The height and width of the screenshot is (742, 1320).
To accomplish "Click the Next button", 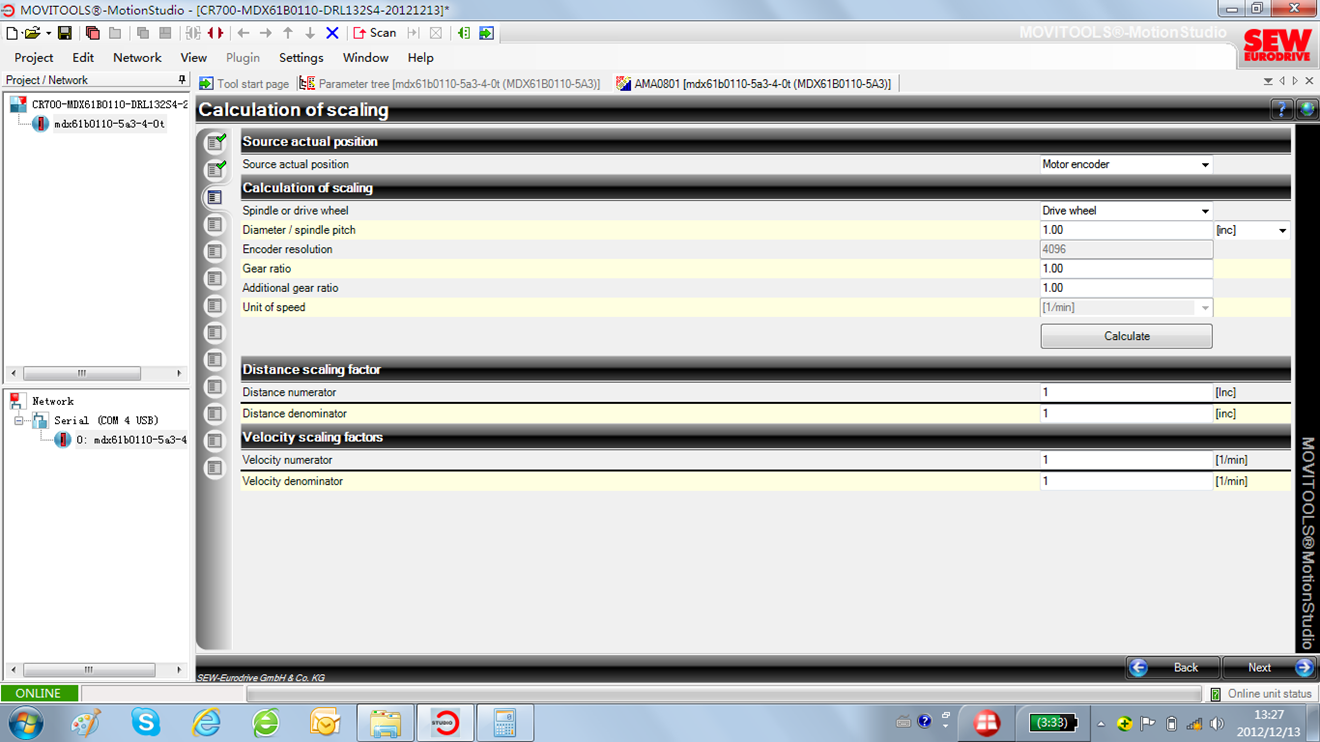I will coord(1269,667).
